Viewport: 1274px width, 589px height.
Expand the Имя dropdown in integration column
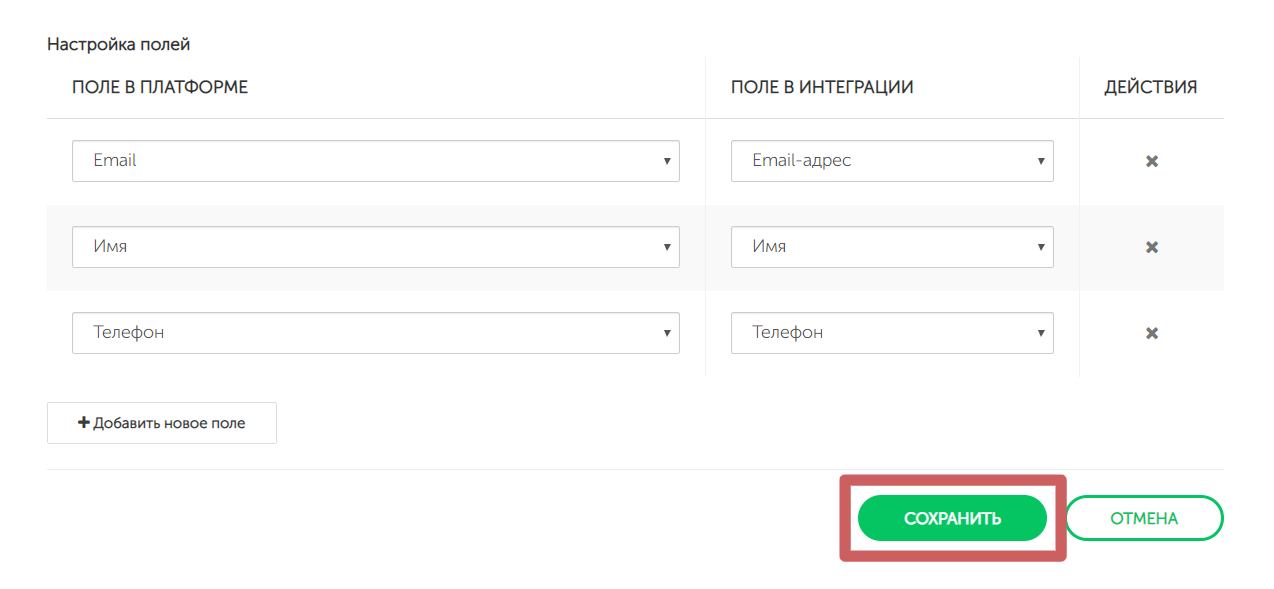891,247
